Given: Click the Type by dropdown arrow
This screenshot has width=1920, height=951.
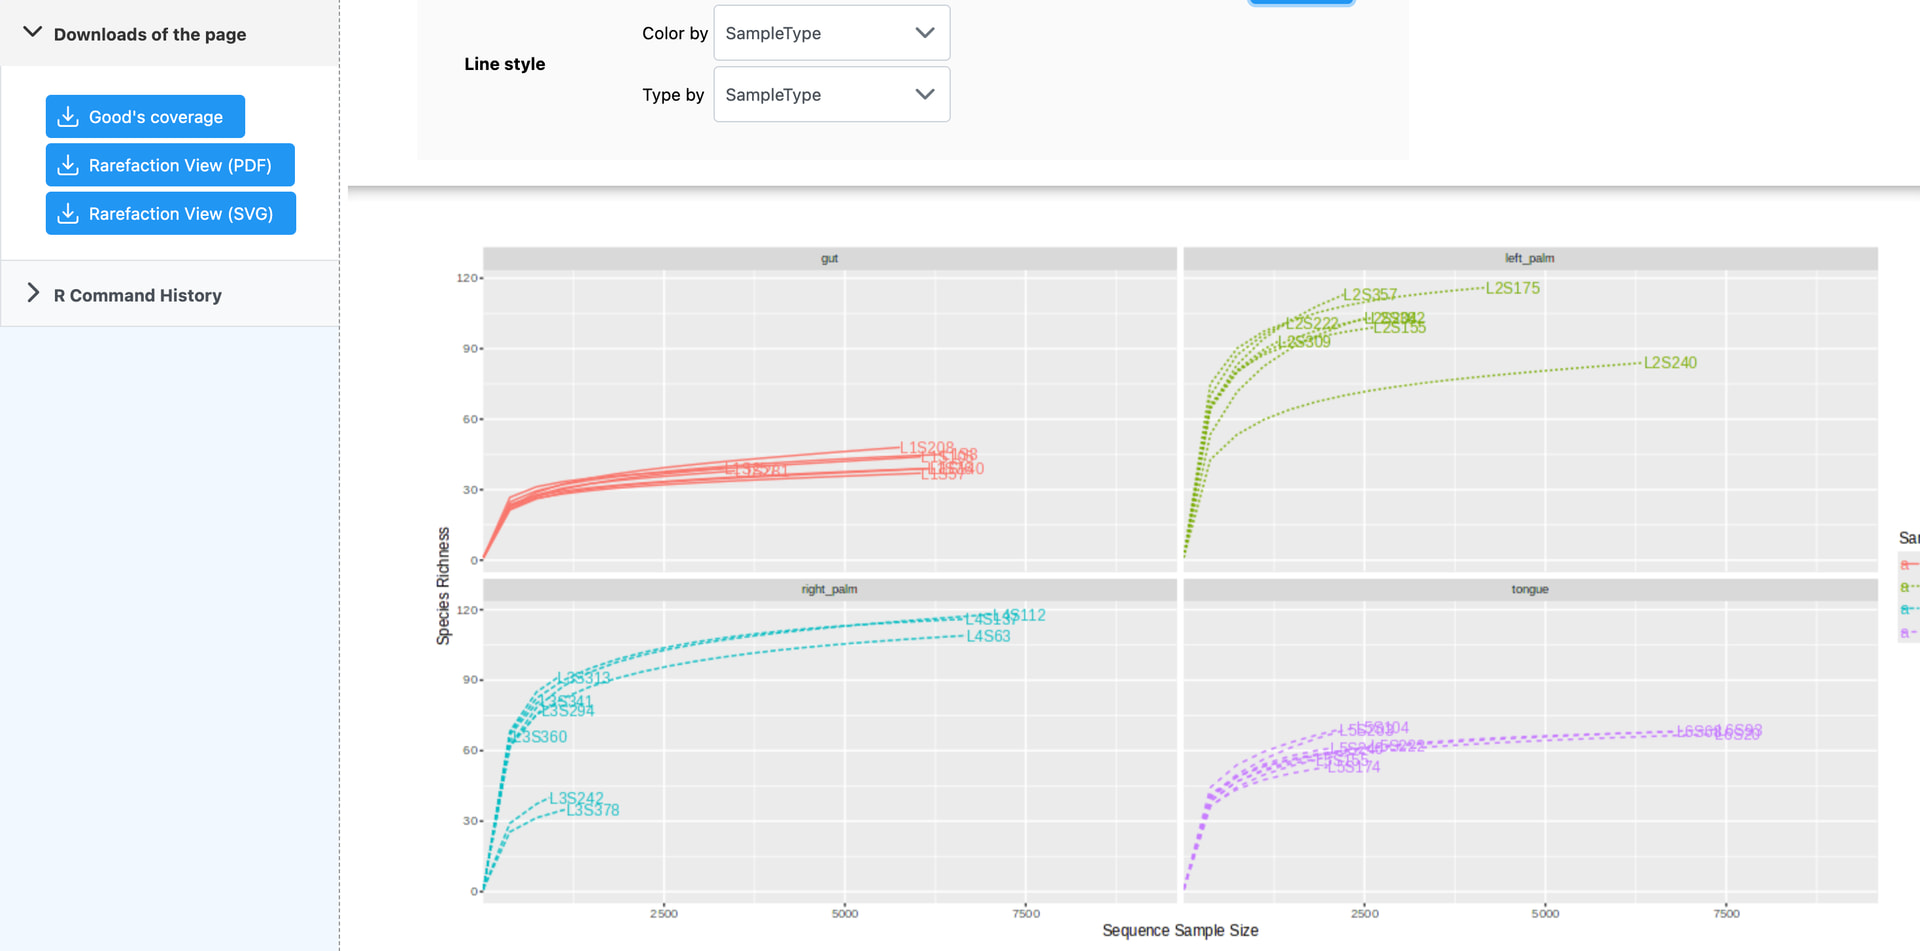Looking at the screenshot, I should click(x=925, y=95).
